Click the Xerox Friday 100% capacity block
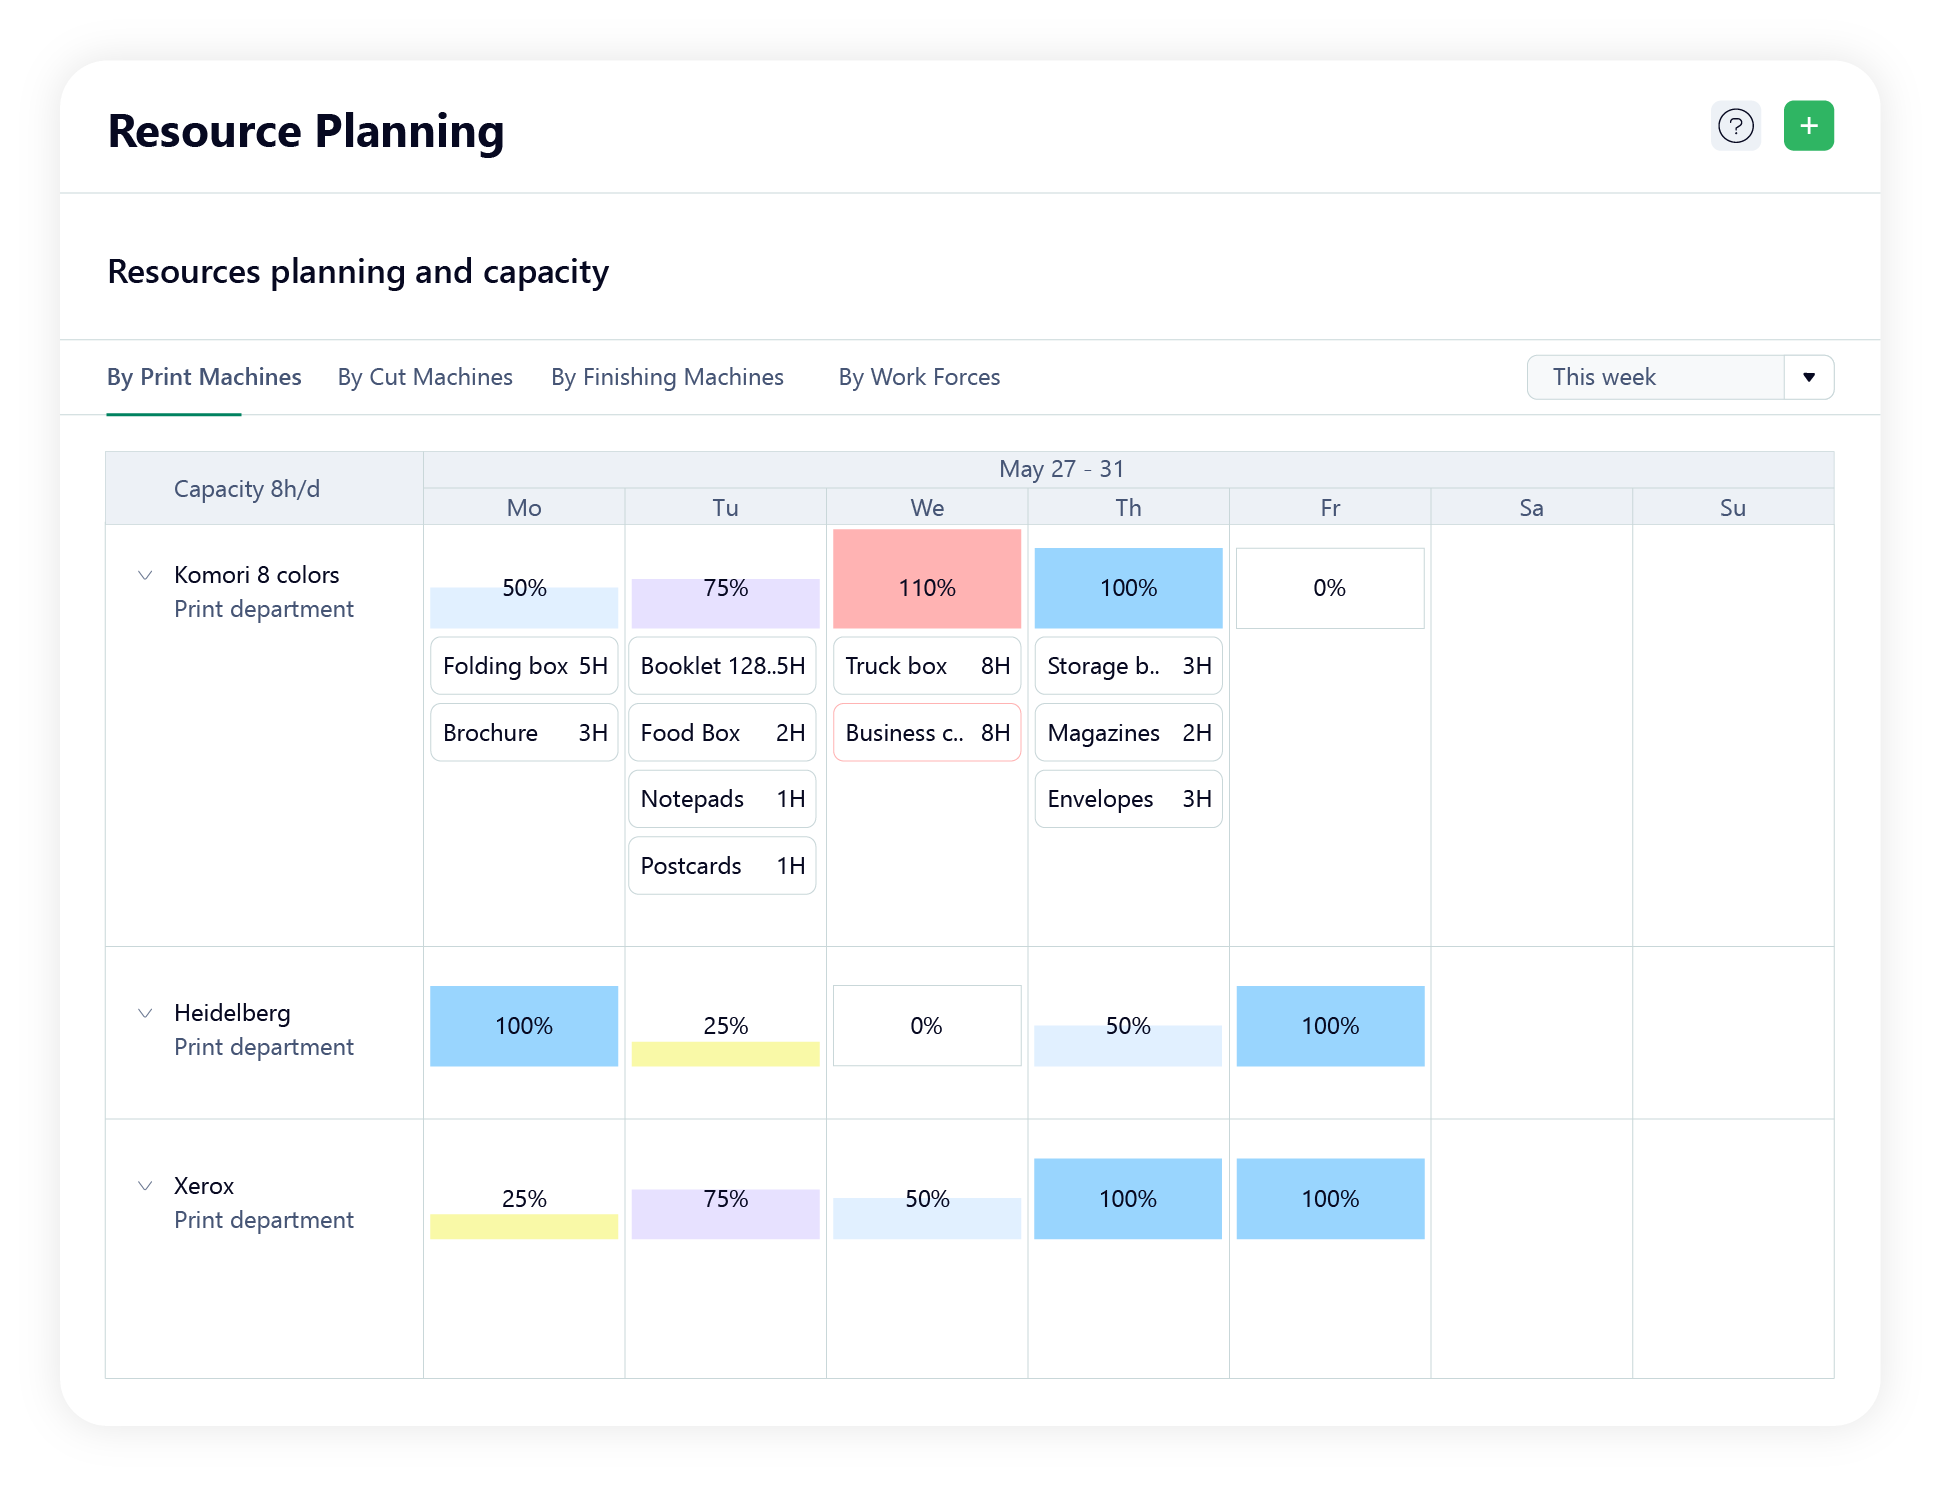Viewport: 1941px width, 1486px height. click(x=1328, y=1199)
